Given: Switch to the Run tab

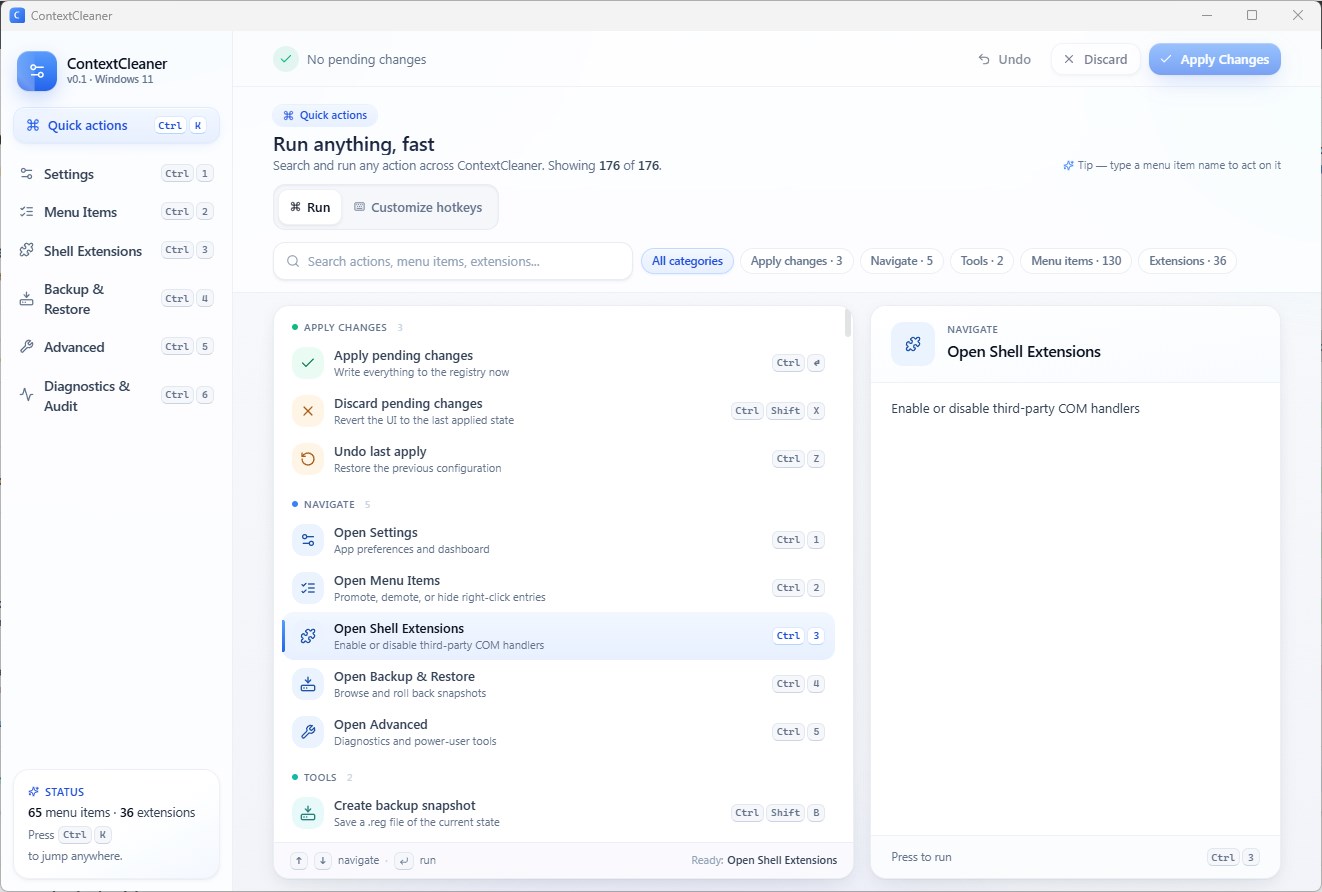Looking at the screenshot, I should [x=310, y=207].
